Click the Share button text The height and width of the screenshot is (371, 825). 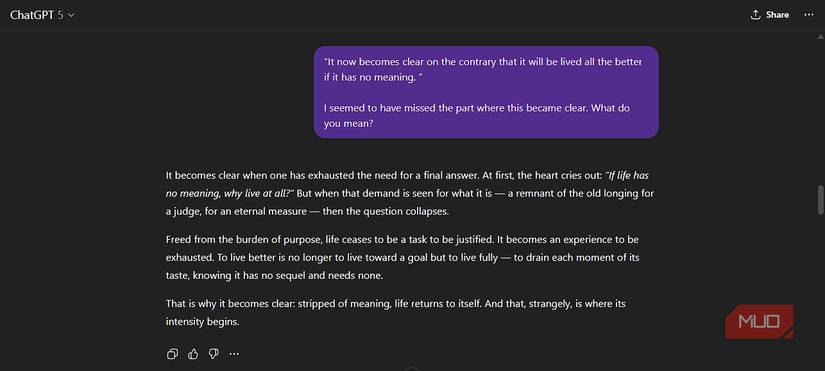(777, 15)
